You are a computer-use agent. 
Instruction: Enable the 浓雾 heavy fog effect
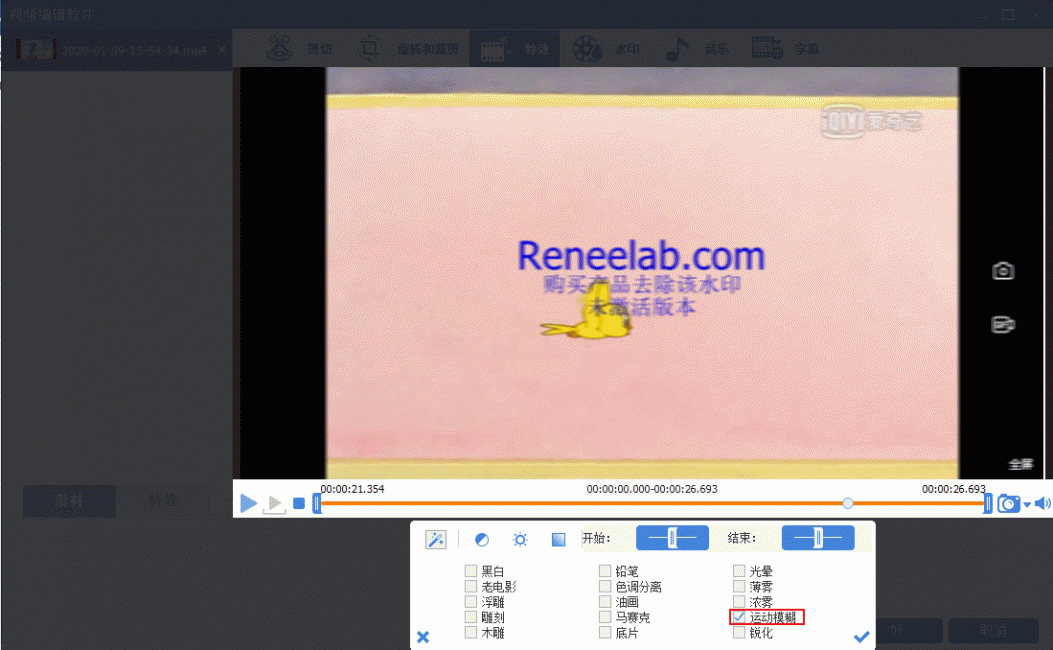[x=739, y=602]
